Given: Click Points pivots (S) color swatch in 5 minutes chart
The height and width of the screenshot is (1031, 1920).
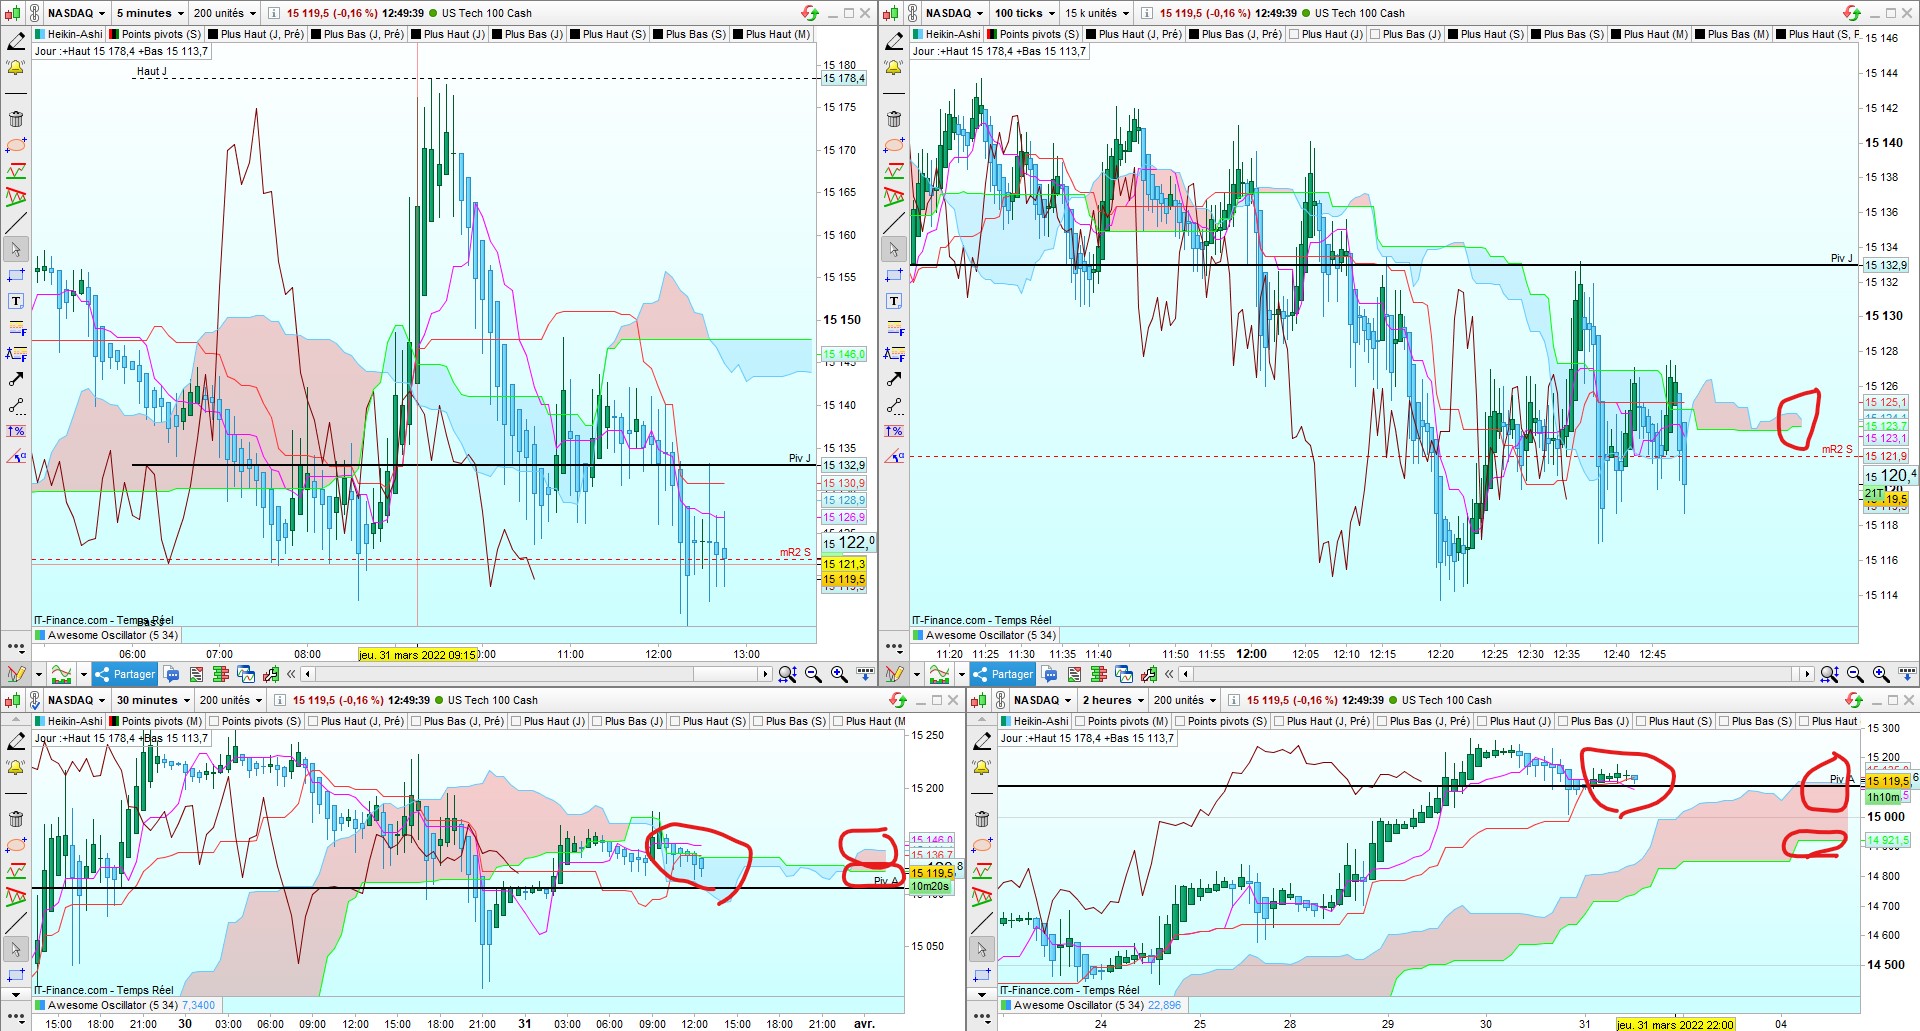Looking at the screenshot, I should pyautogui.click(x=114, y=34).
